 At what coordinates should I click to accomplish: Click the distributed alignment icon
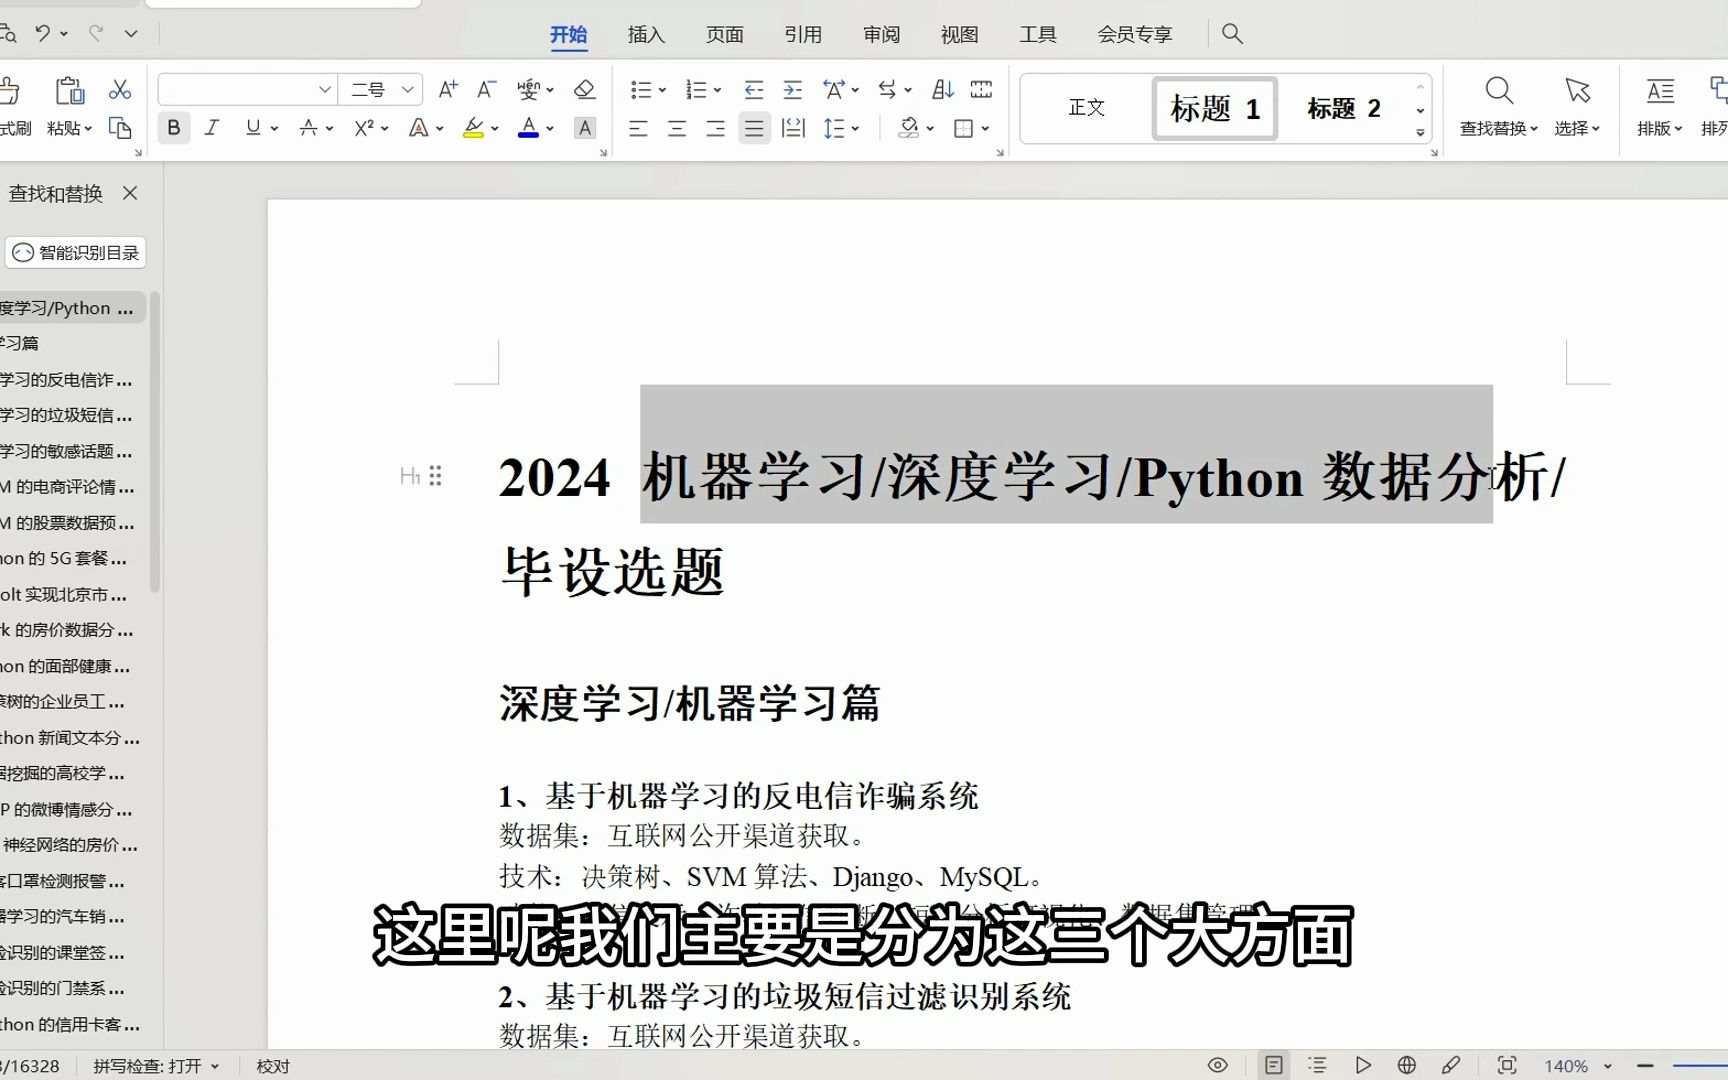[793, 128]
